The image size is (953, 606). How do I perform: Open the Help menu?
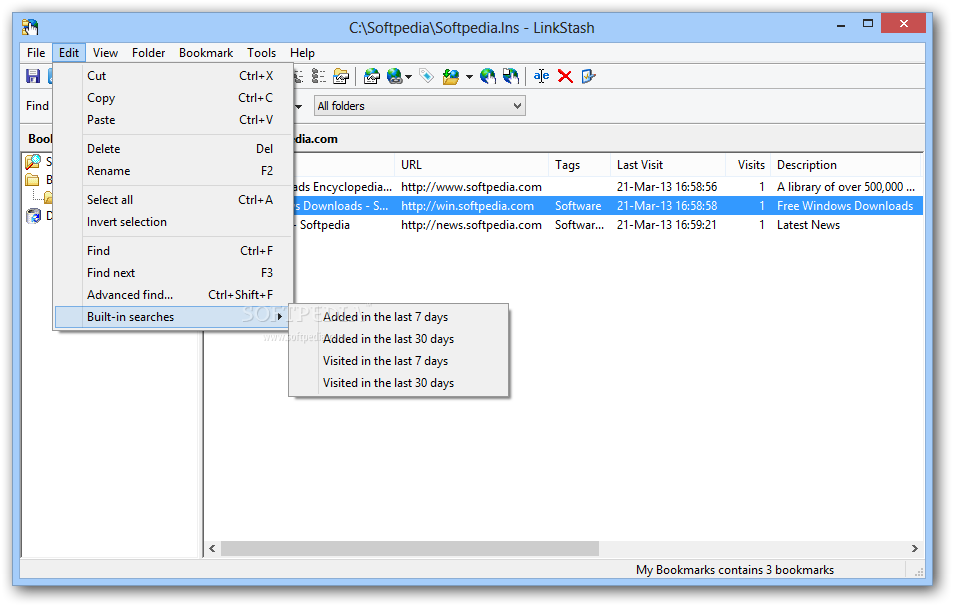[302, 53]
